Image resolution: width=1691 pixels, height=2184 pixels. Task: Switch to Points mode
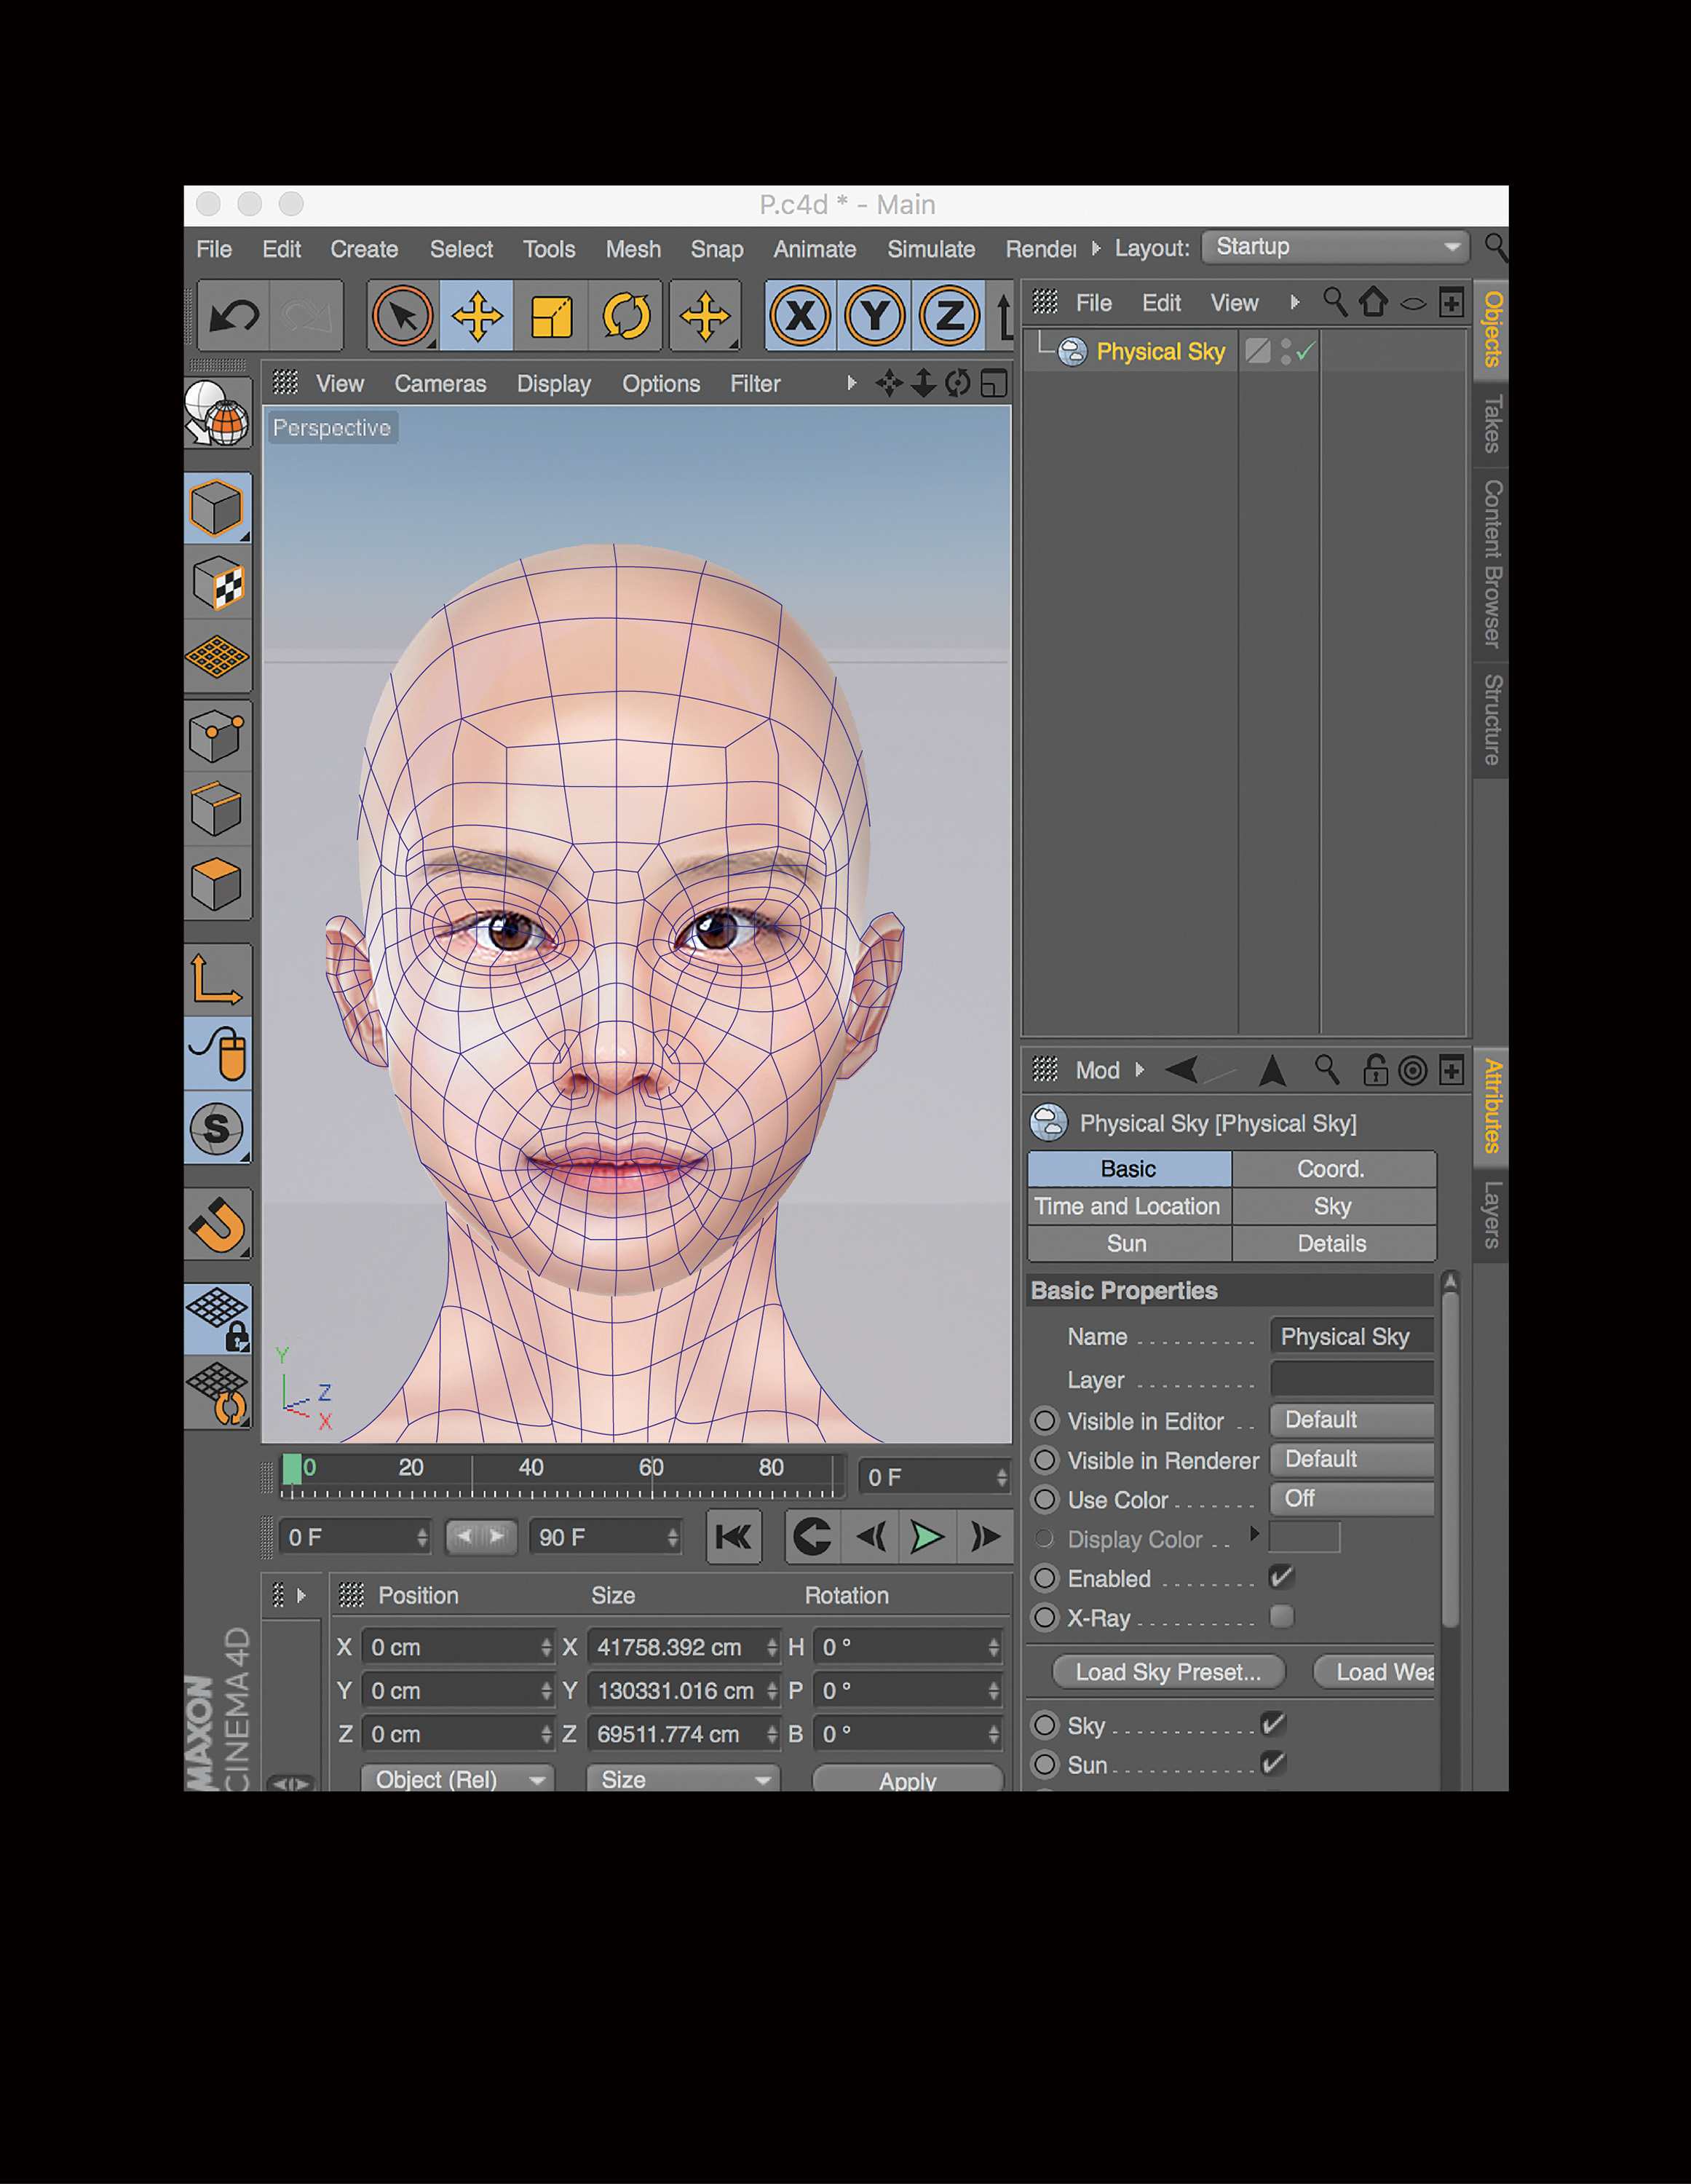(x=217, y=736)
